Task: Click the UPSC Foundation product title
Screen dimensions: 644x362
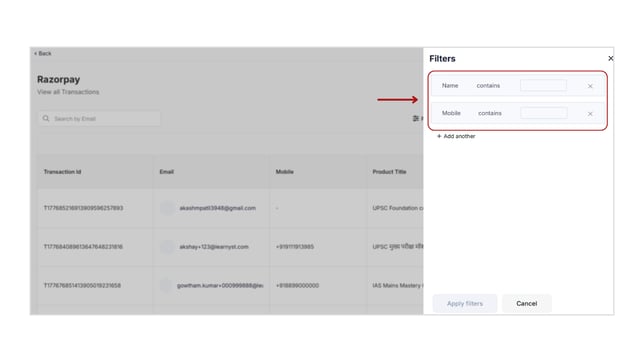Action: [x=398, y=208]
